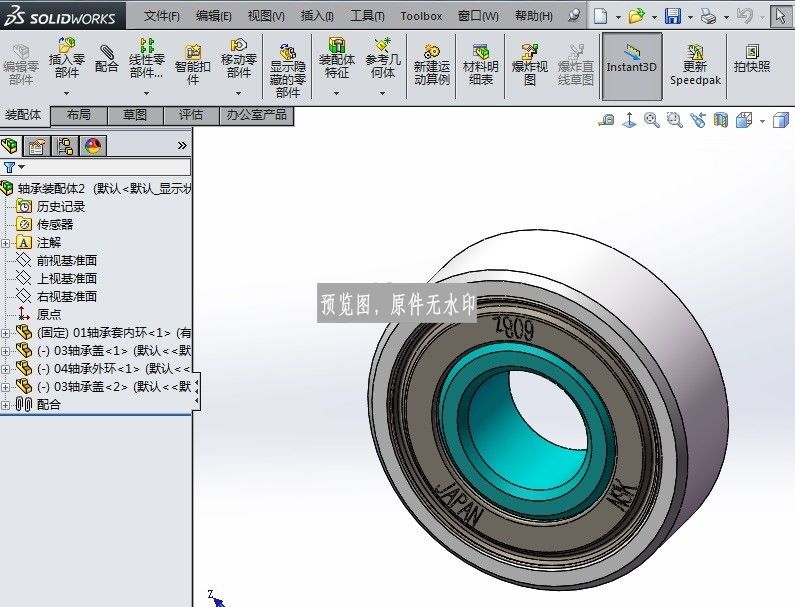This screenshot has width=795, height=607.
Task: Select 前视基准面 in the tree
Action: click(66, 261)
